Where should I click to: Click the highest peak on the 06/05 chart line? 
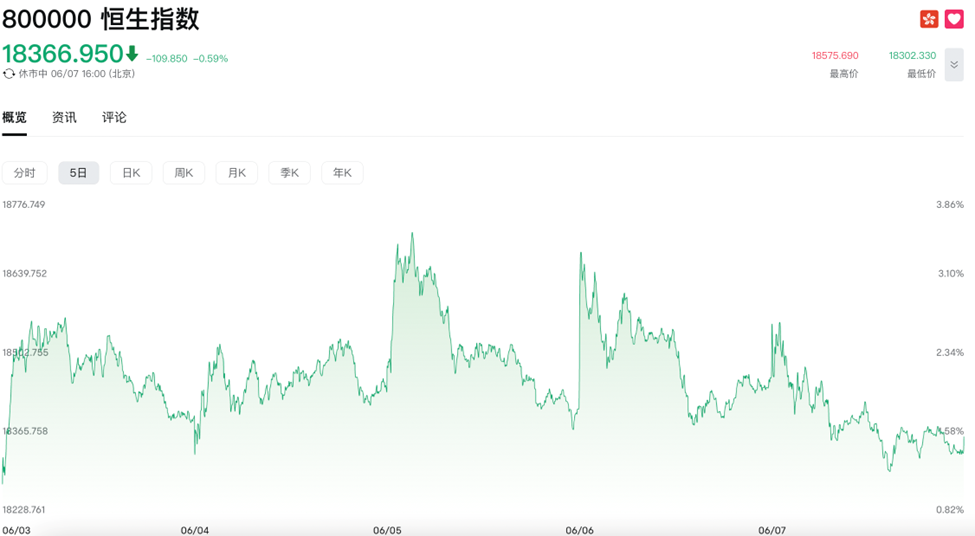(412, 234)
